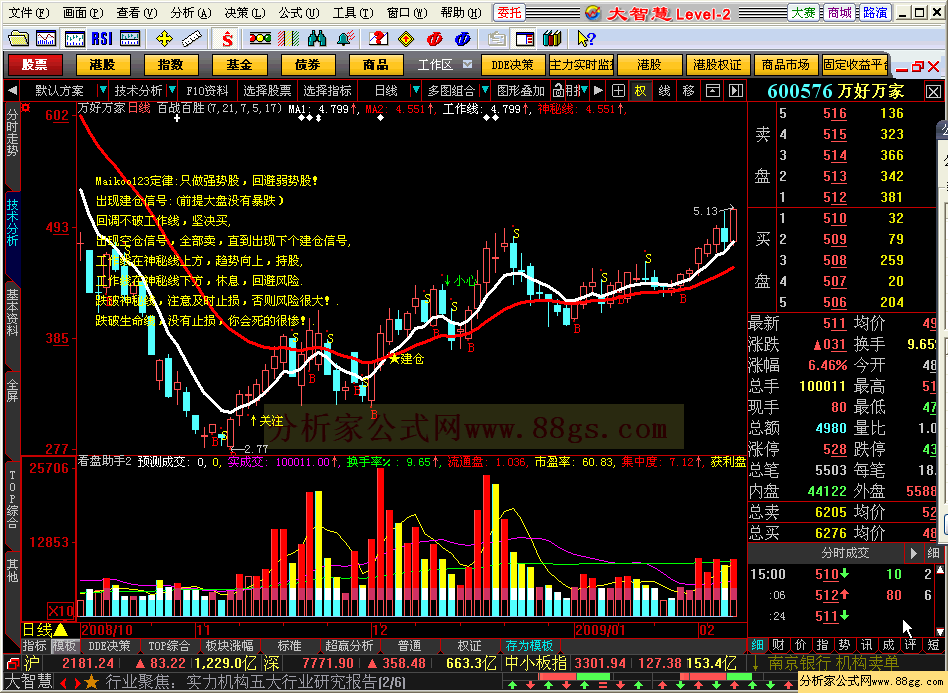Open the 默认方案 dropdown arrow
This screenshot has width=948, height=693.
tap(103, 91)
